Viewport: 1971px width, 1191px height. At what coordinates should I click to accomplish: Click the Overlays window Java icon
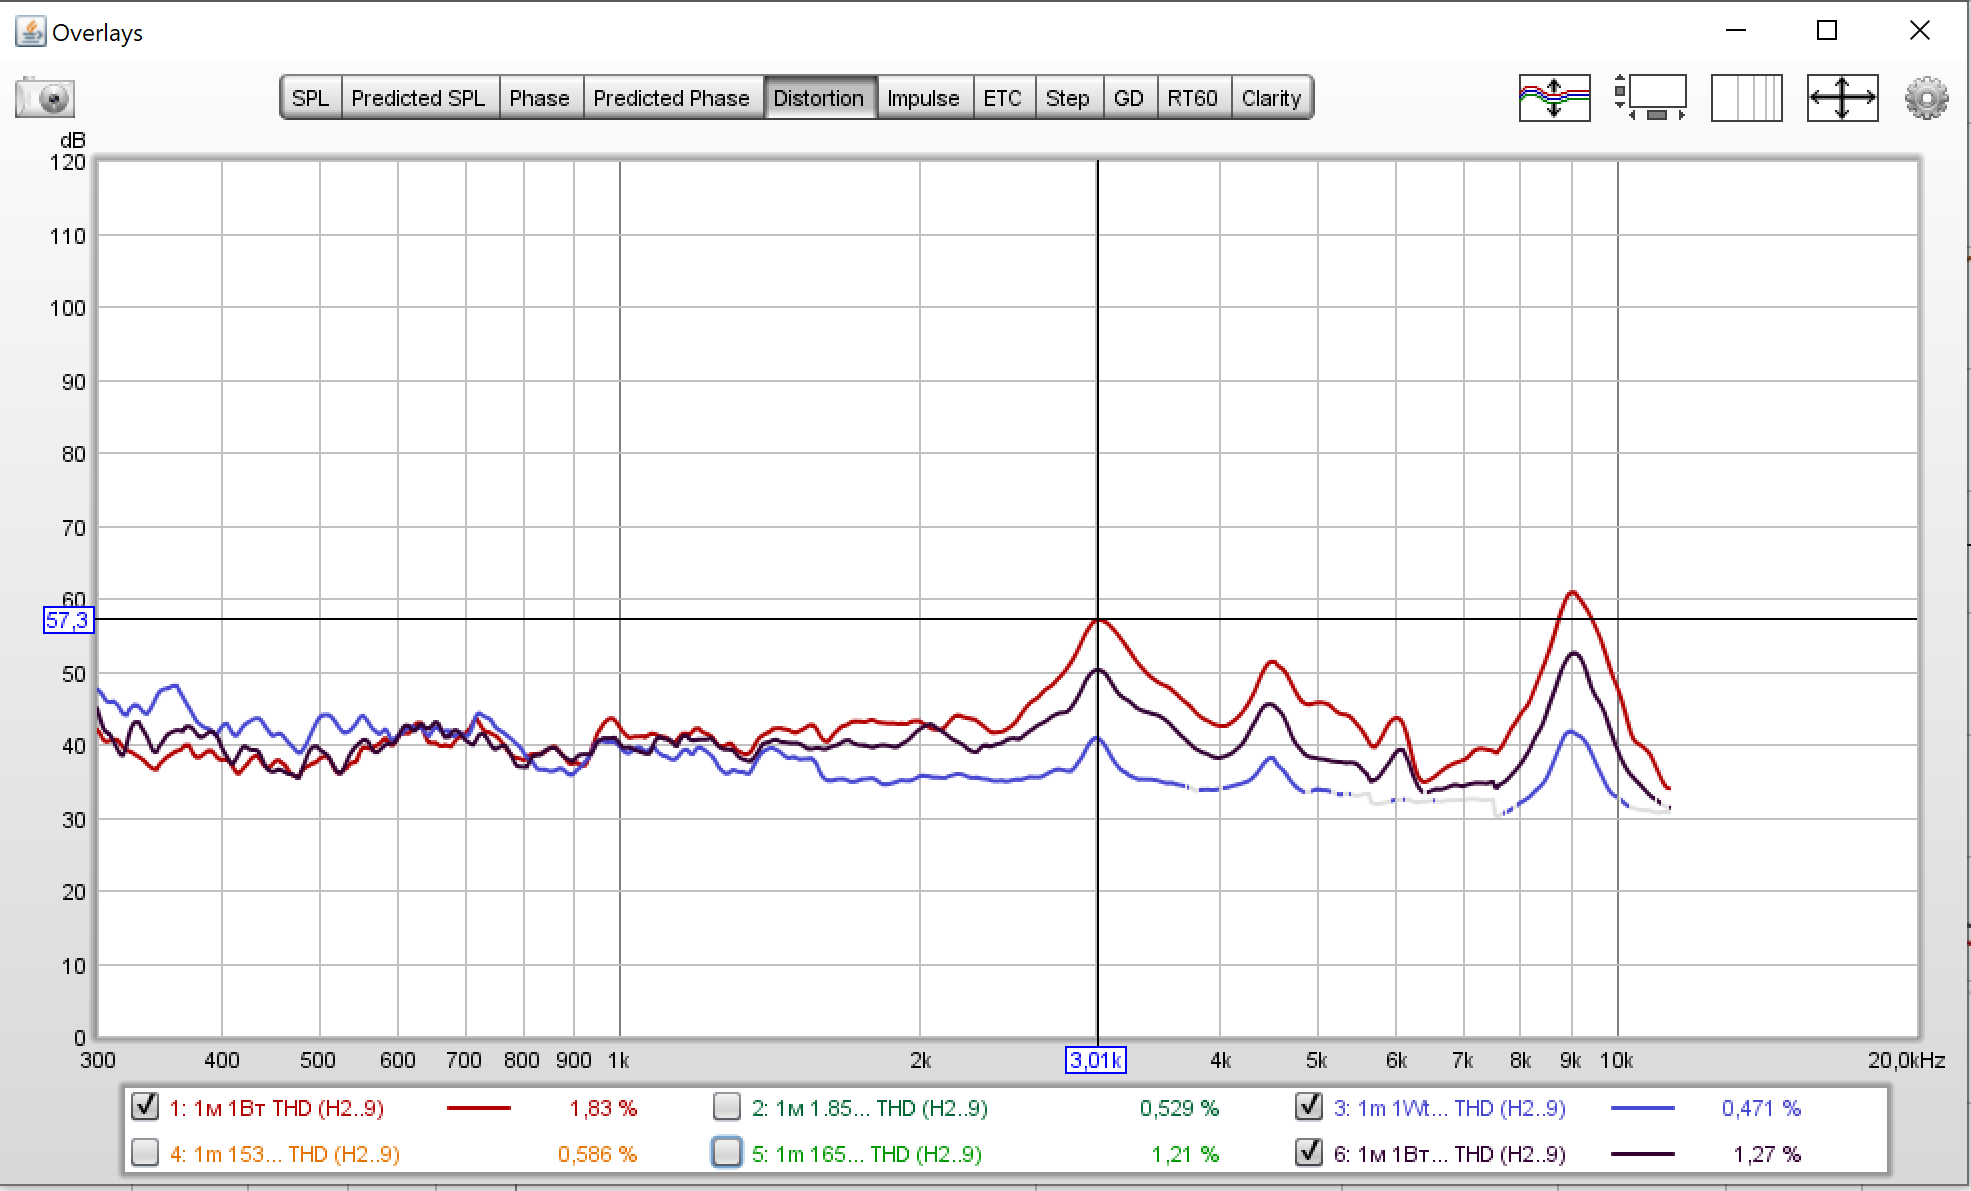(30, 32)
